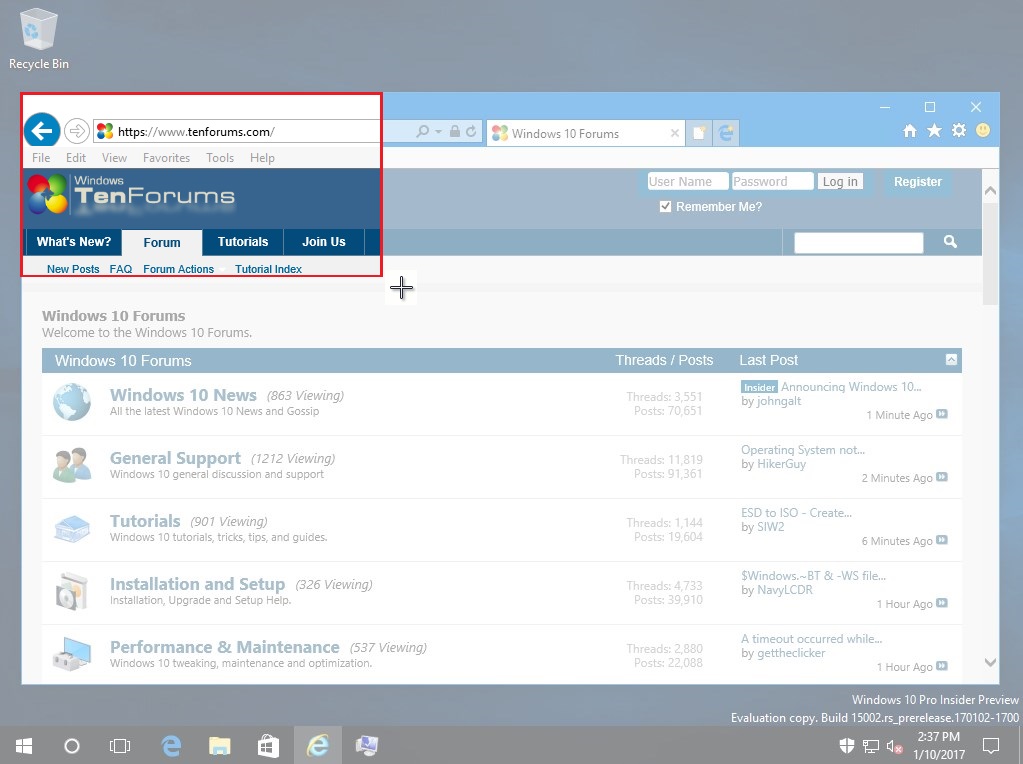Go to last post icon beside 1 Minute Ago
The height and width of the screenshot is (764, 1023).
[x=941, y=414]
